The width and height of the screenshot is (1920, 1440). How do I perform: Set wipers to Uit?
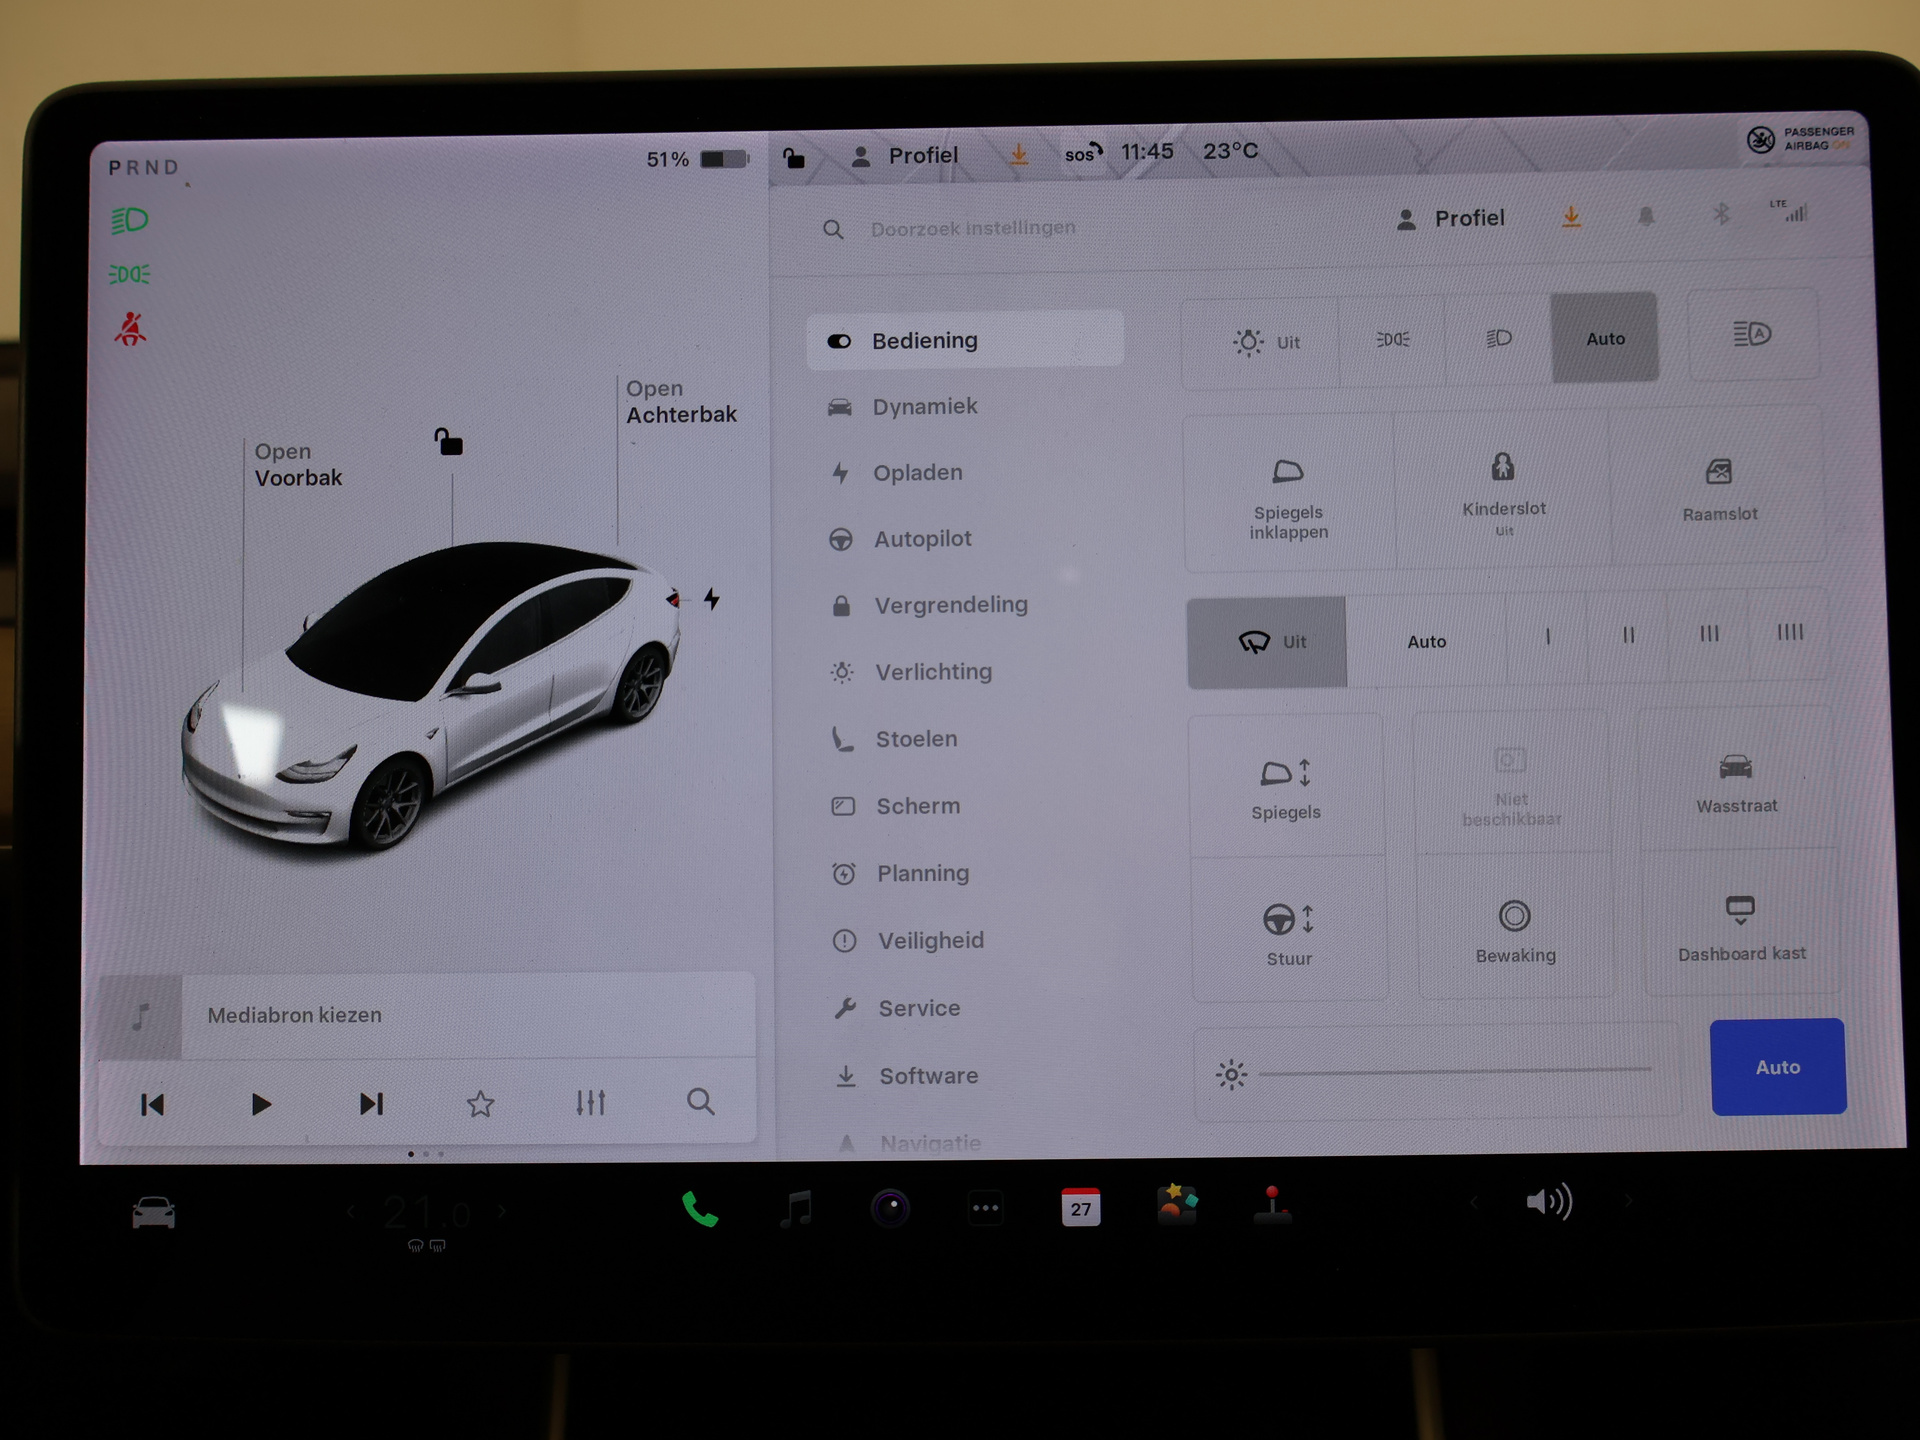pyautogui.click(x=1267, y=642)
